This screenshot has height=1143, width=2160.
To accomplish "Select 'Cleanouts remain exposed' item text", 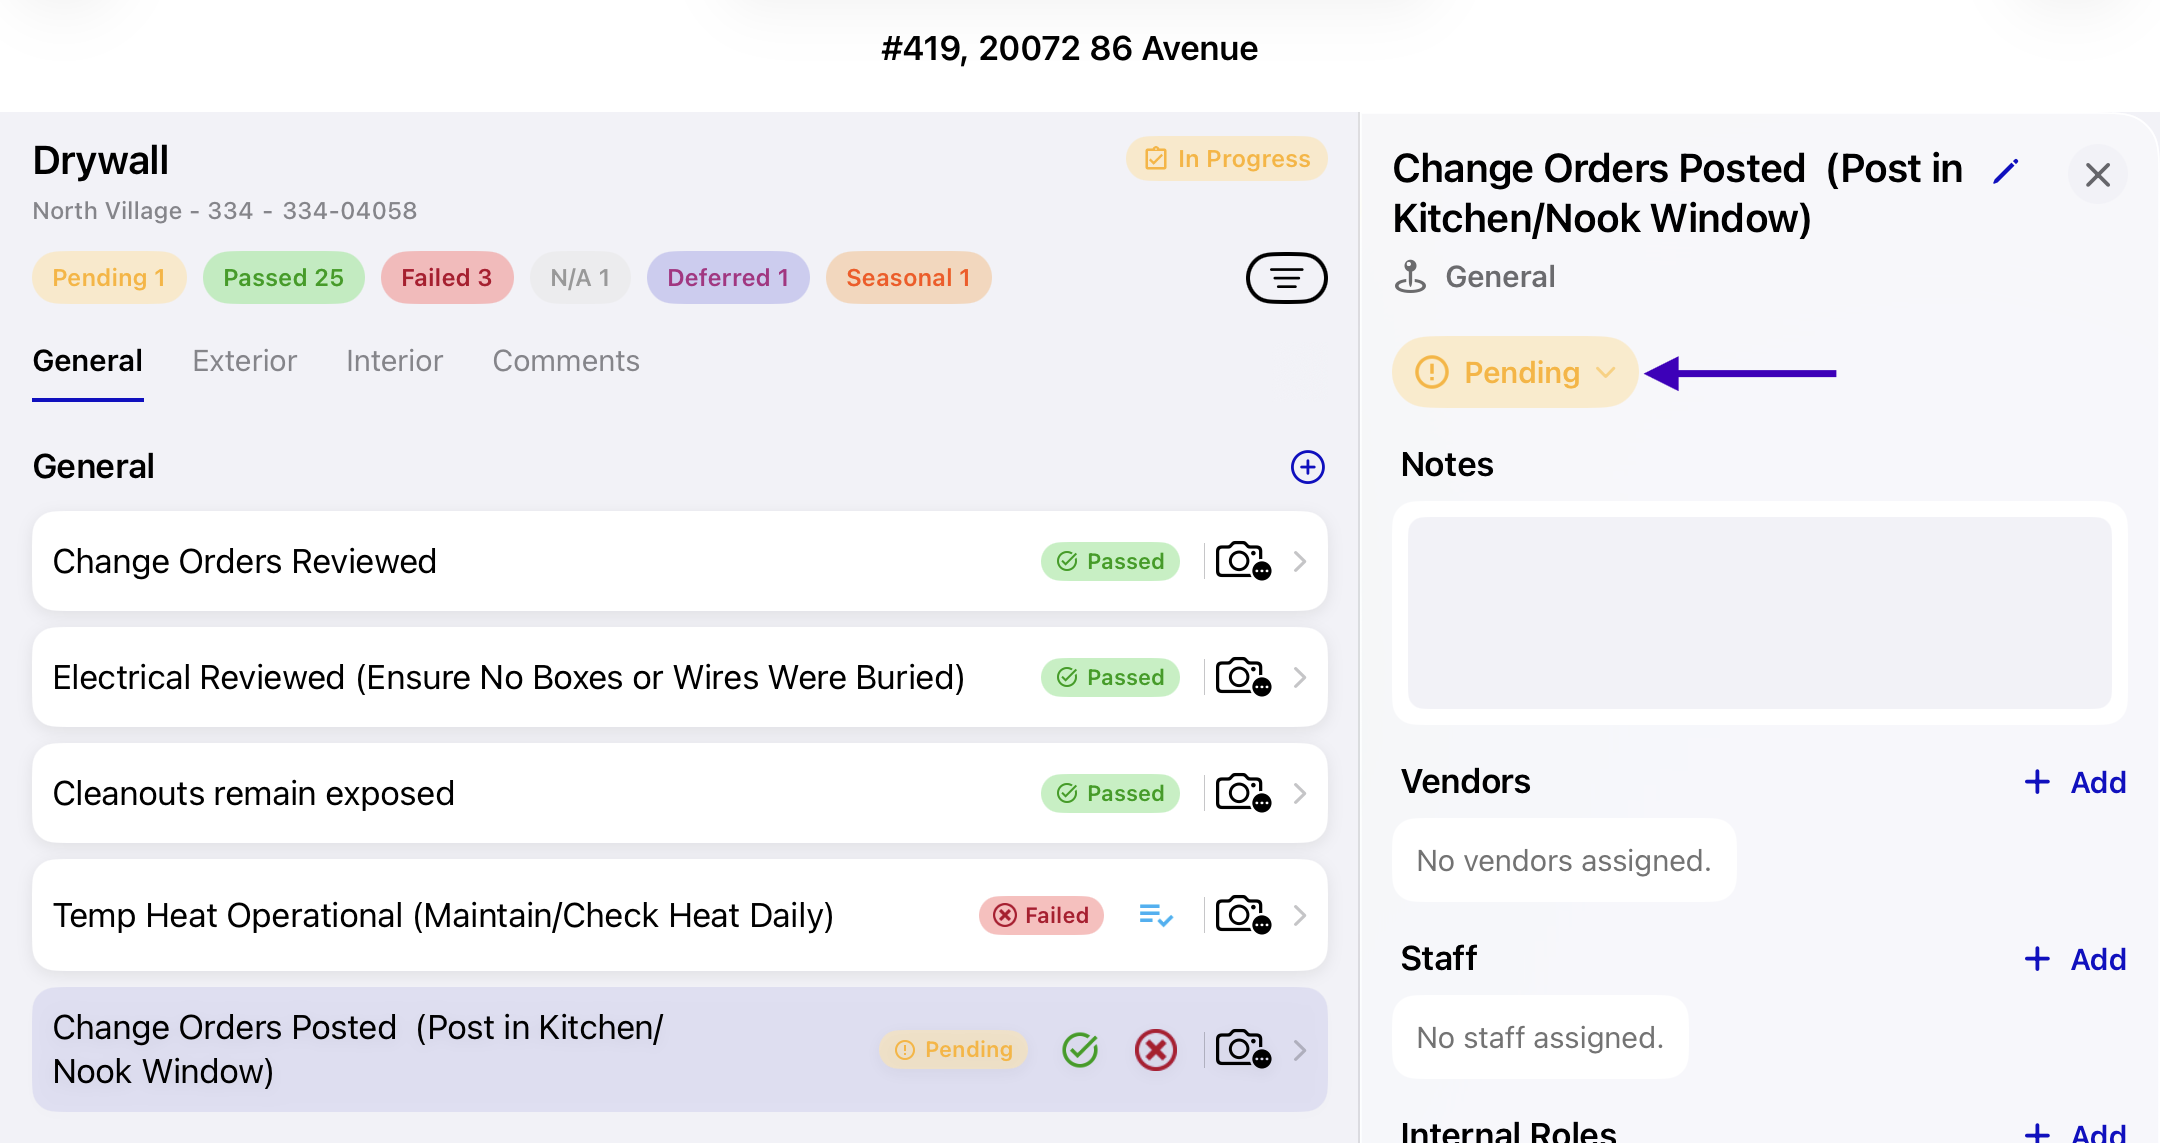I will coord(253,793).
